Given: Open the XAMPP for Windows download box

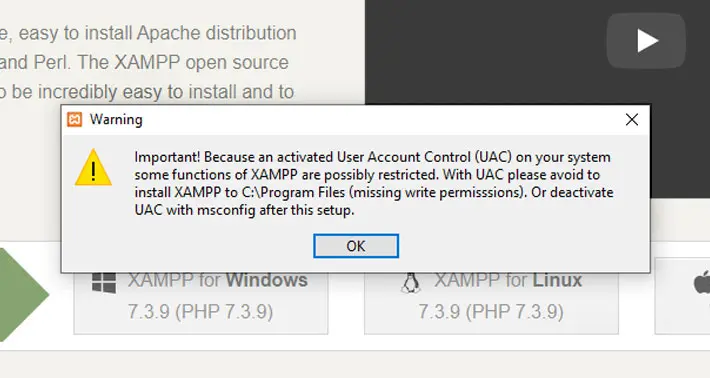Looking at the screenshot, I should click(201, 302).
